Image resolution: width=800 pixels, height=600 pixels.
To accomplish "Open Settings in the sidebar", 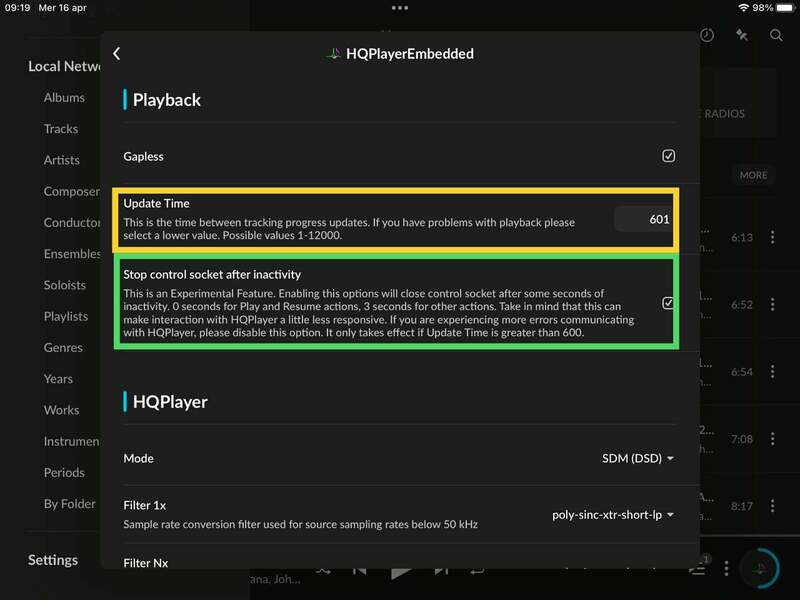I will coord(53,560).
